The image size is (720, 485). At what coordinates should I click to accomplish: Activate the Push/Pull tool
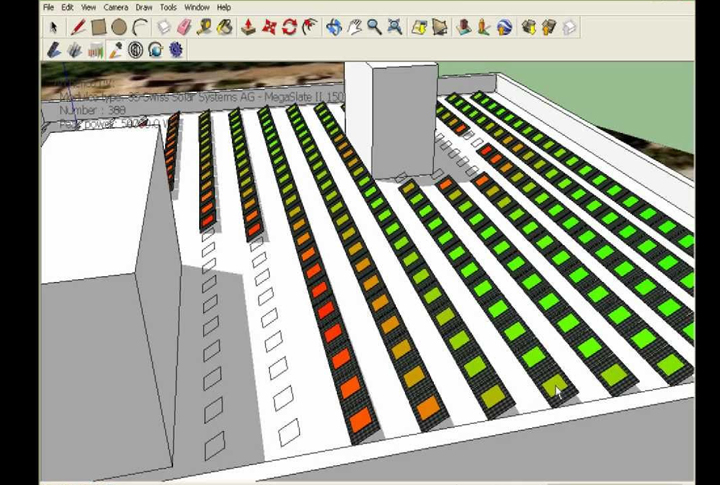(x=249, y=28)
